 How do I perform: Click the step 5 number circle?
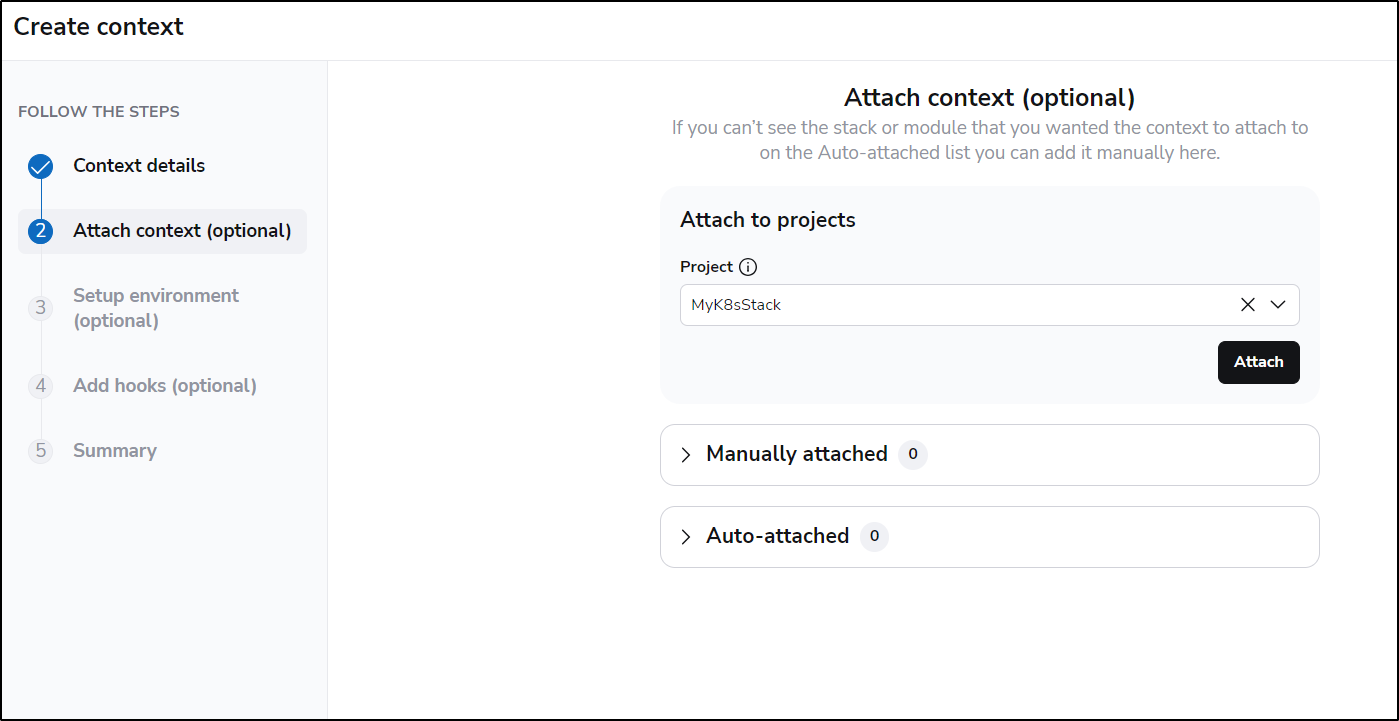coord(41,451)
